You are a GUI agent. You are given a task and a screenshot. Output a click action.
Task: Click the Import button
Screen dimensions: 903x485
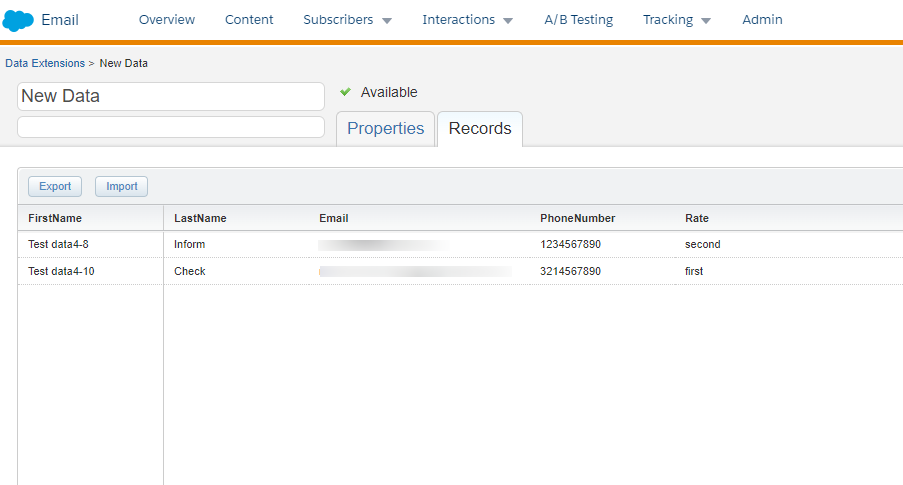(122, 186)
